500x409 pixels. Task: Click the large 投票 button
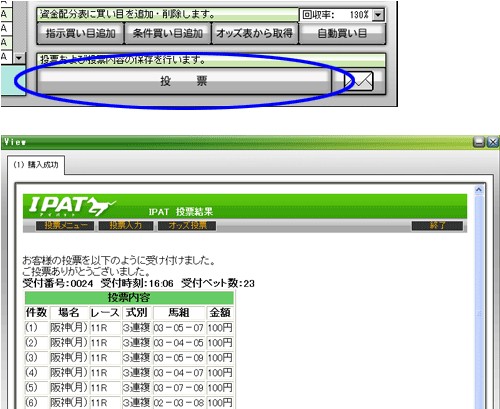pyautogui.click(x=184, y=81)
